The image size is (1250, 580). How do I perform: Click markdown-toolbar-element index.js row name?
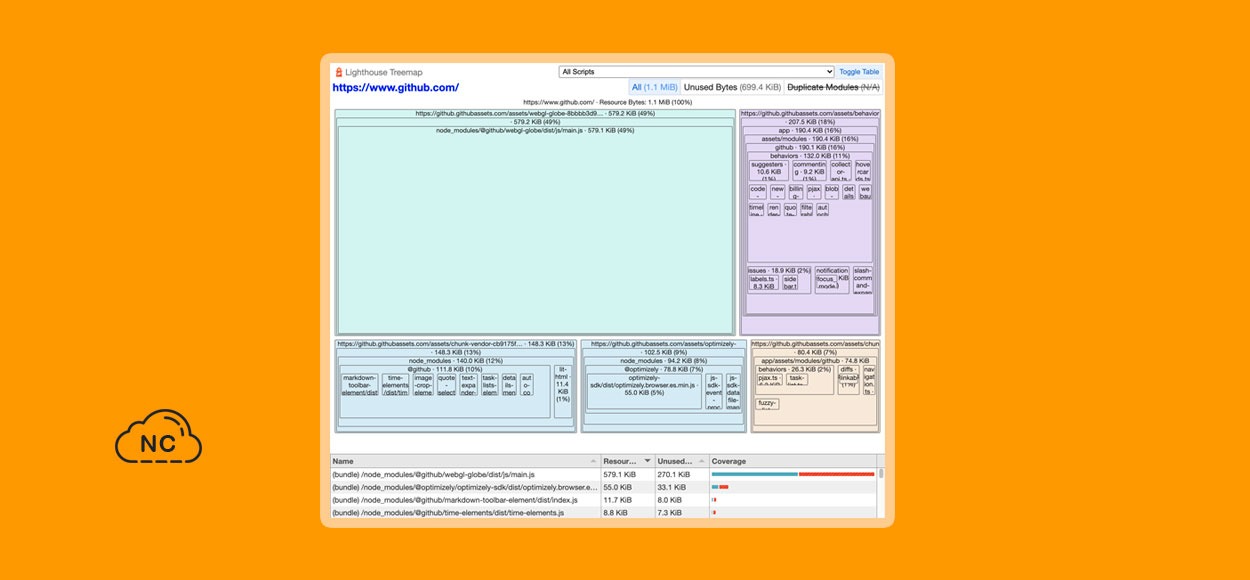coord(455,500)
